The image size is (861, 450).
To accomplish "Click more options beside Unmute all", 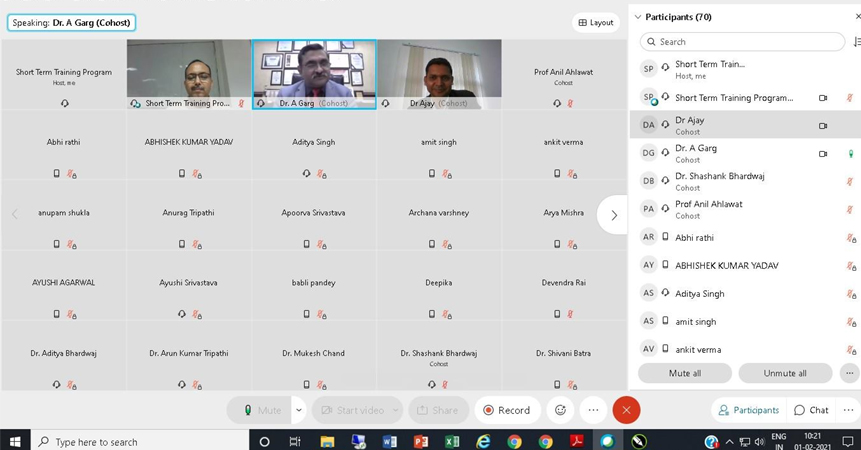I will [x=849, y=373].
